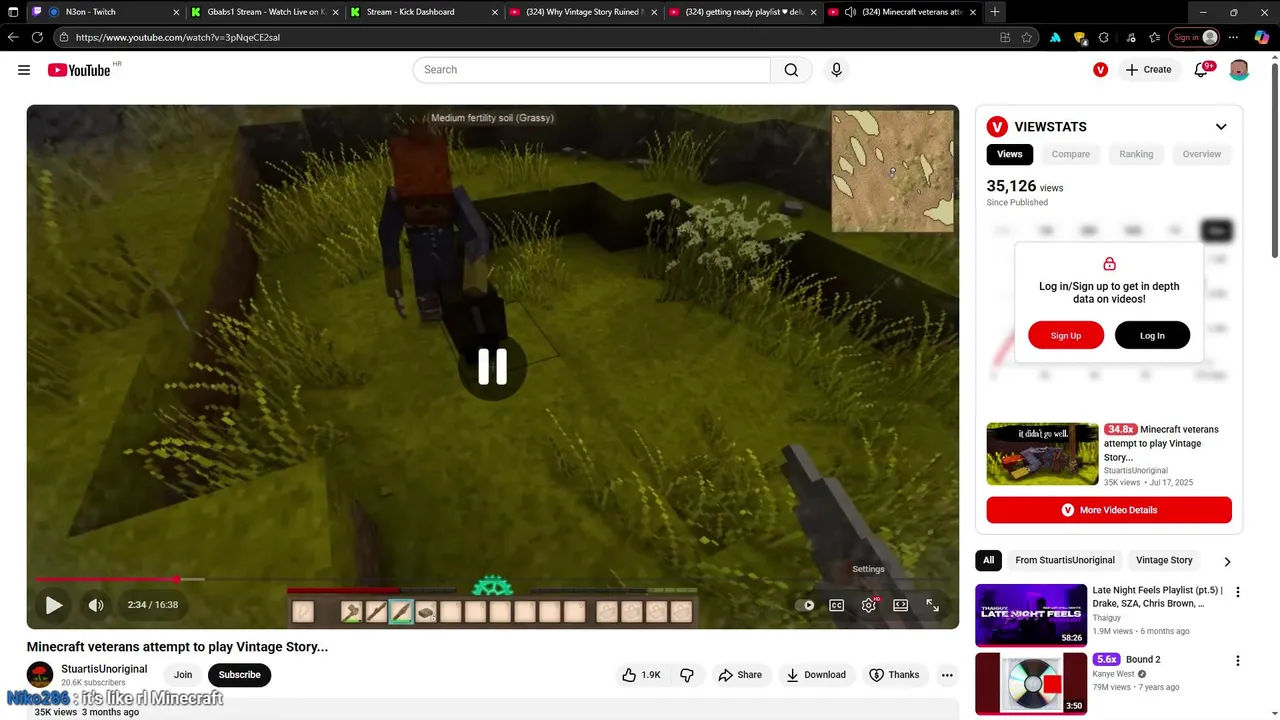Click More Video Details button
This screenshot has width=1280, height=720.
(x=1109, y=510)
